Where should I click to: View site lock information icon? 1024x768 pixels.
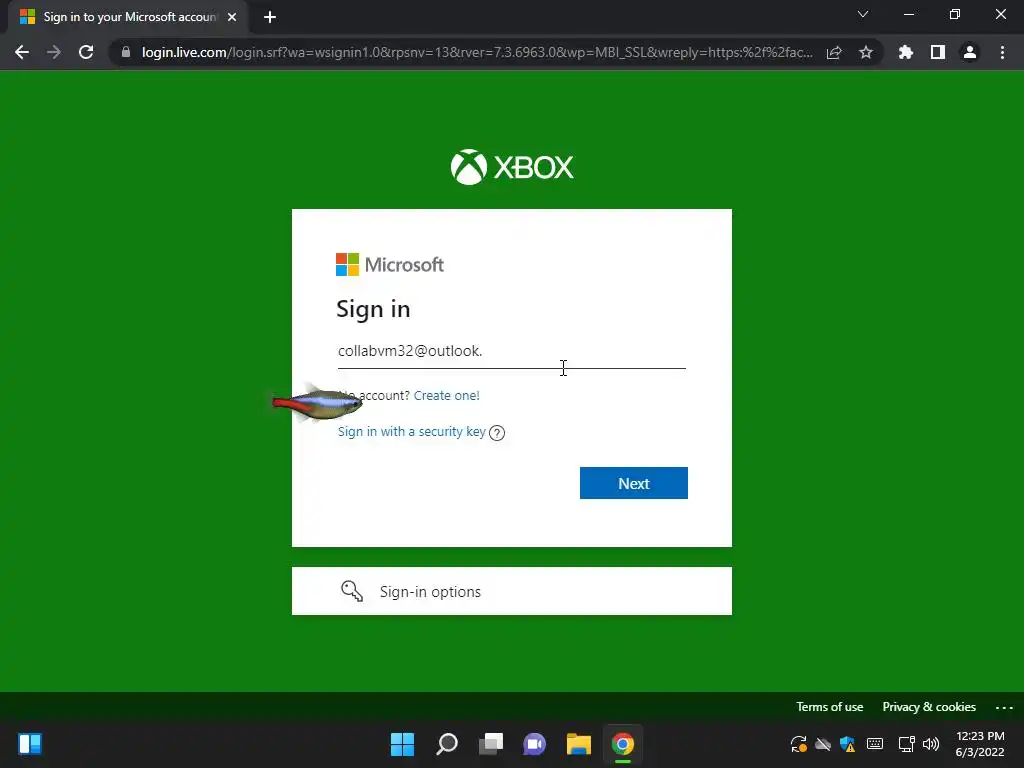tap(126, 52)
